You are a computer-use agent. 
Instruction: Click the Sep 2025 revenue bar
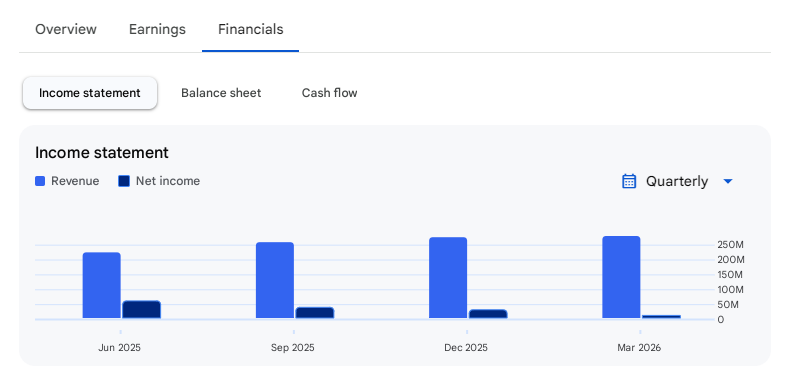275,280
